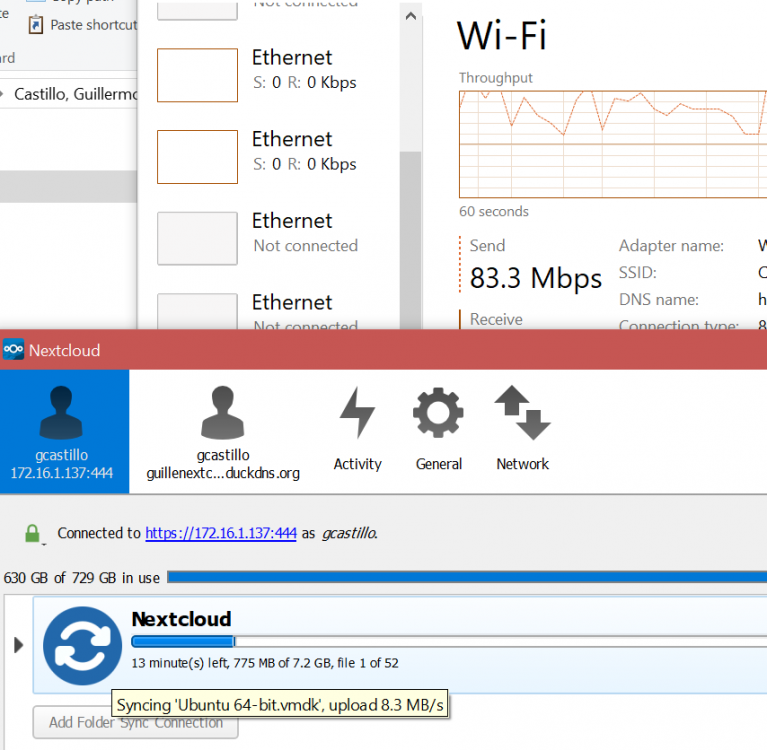Click the blue Nextcloud sync status icon
The width and height of the screenshot is (767, 750).
tap(82, 646)
